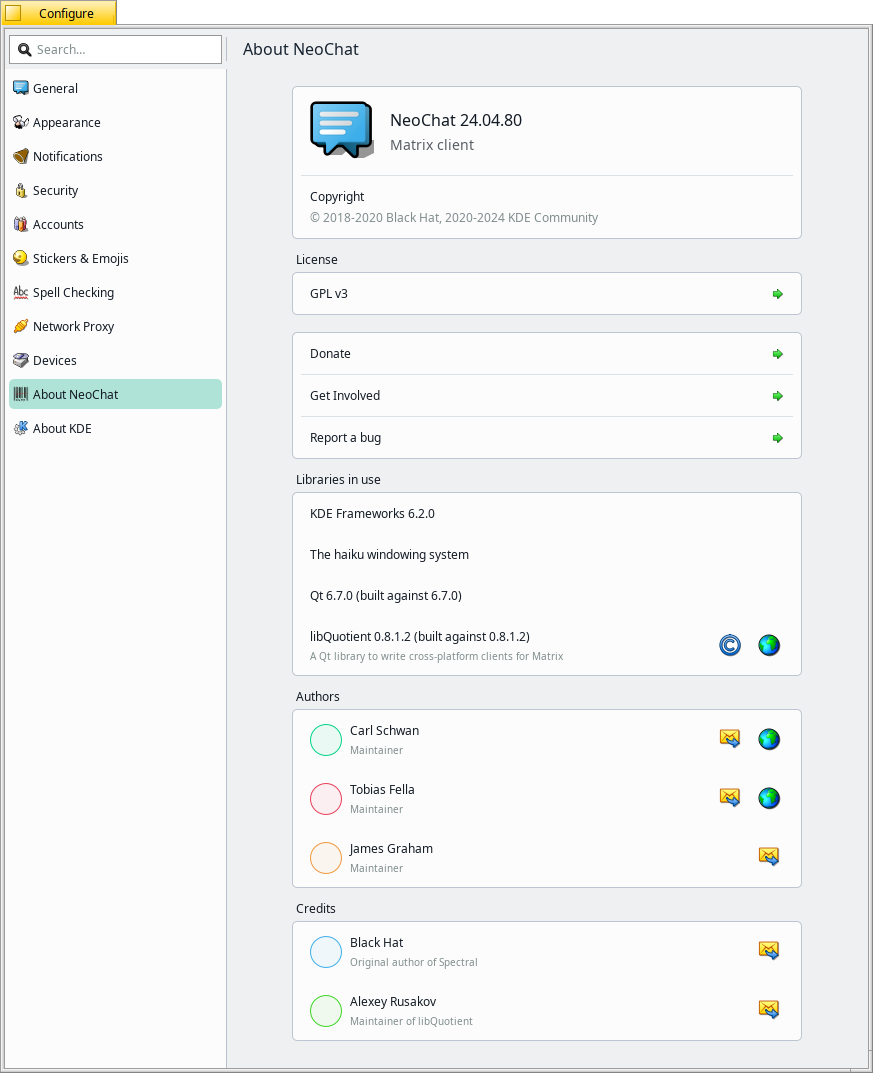The image size is (873, 1073).
Task: Click the Get Involved row
Action: (546, 396)
